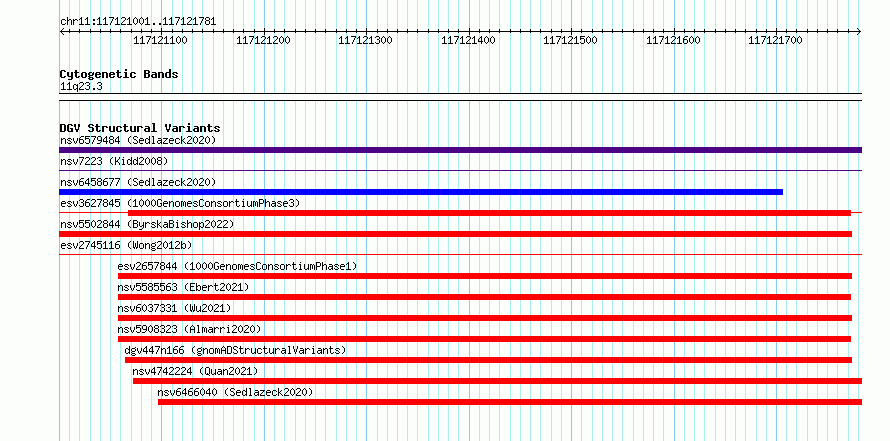Open the nsv4742224 (Quan2021) label
Image resolution: width=890 pixels, height=441 pixels.
pyautogui.click(x=195, y=371)
